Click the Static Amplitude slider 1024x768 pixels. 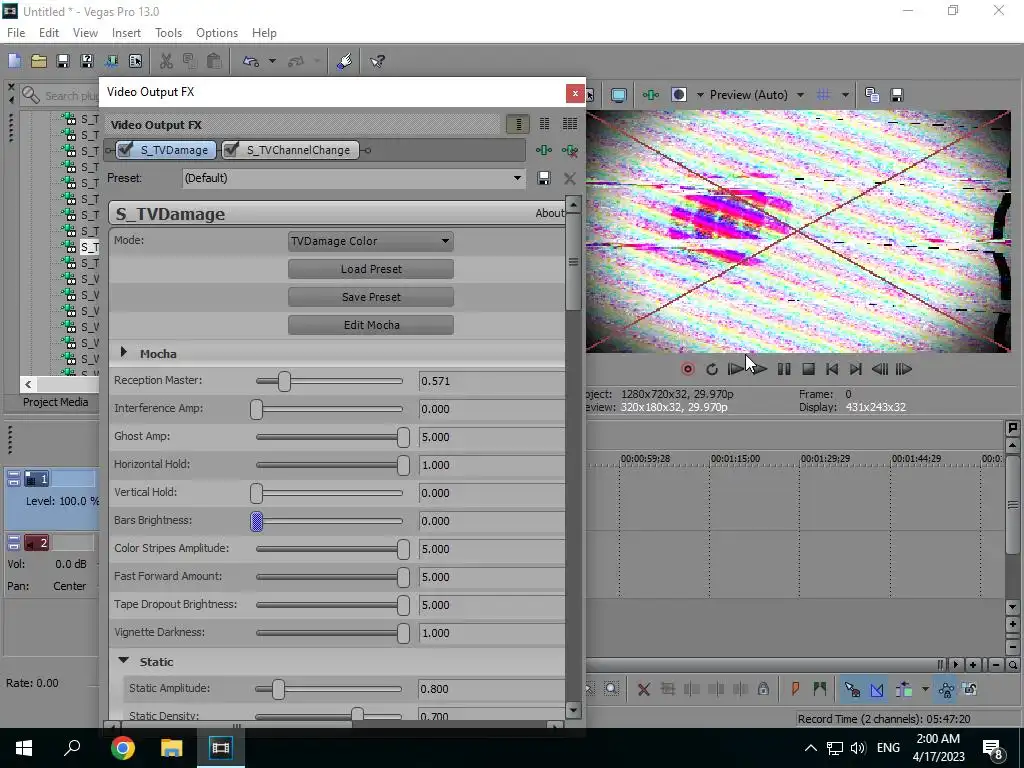(x=328, y=689)
